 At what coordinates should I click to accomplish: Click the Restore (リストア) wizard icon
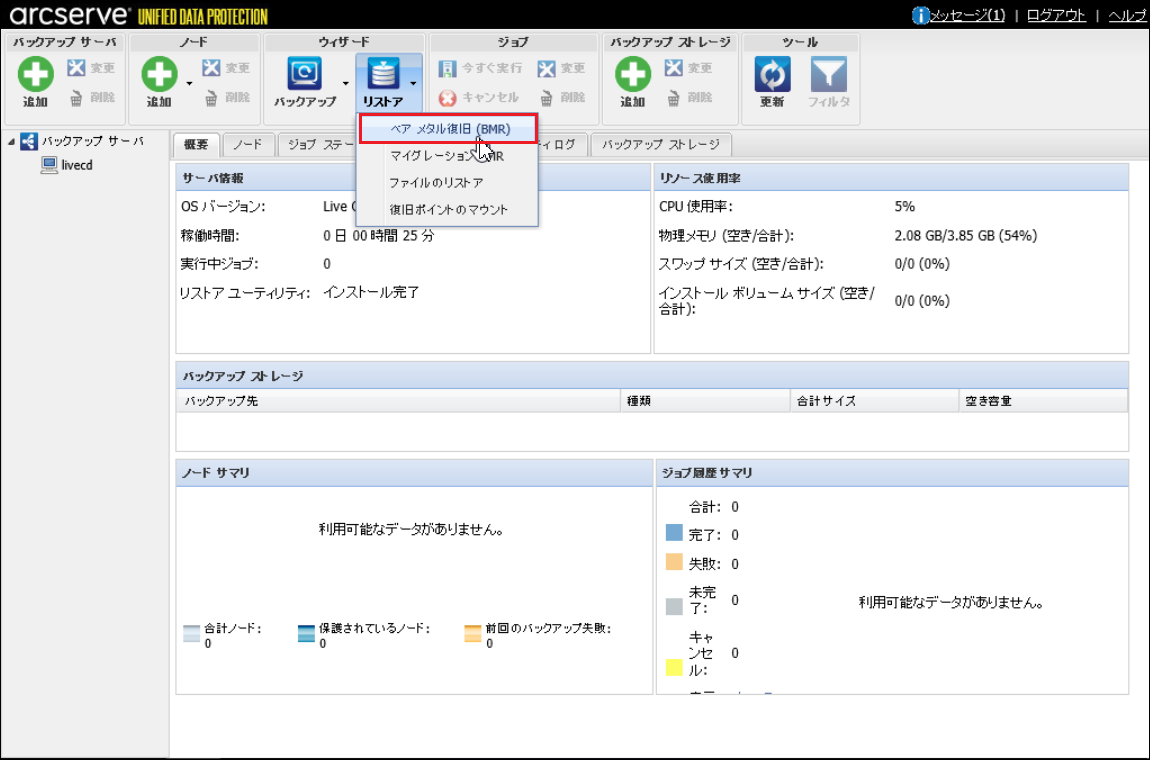(x=383, y=74)
